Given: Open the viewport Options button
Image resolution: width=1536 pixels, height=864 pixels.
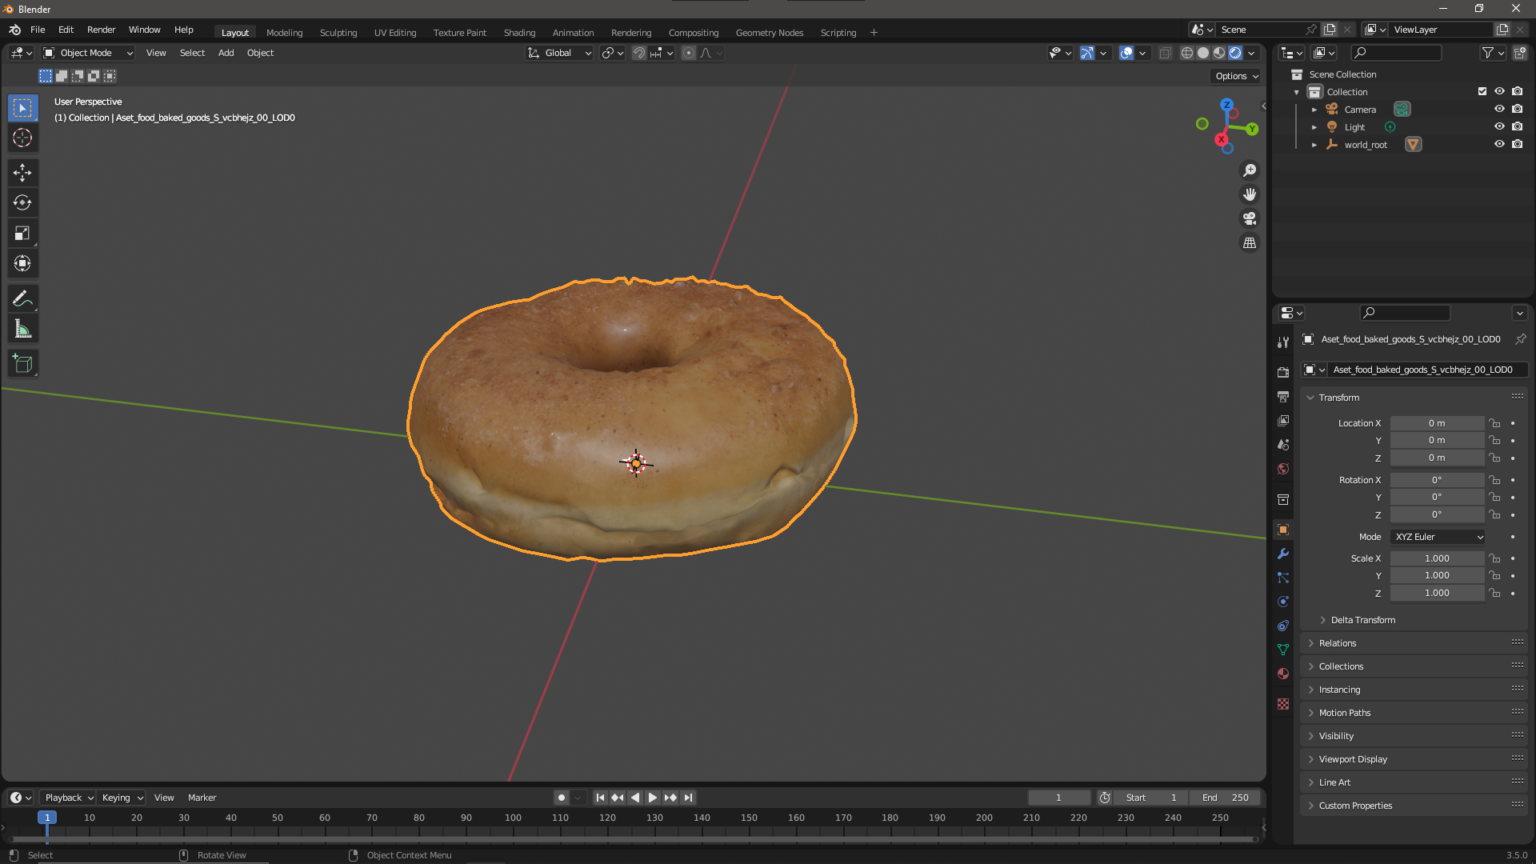Looking at the screenshot, I should (x=1236, y=75).
